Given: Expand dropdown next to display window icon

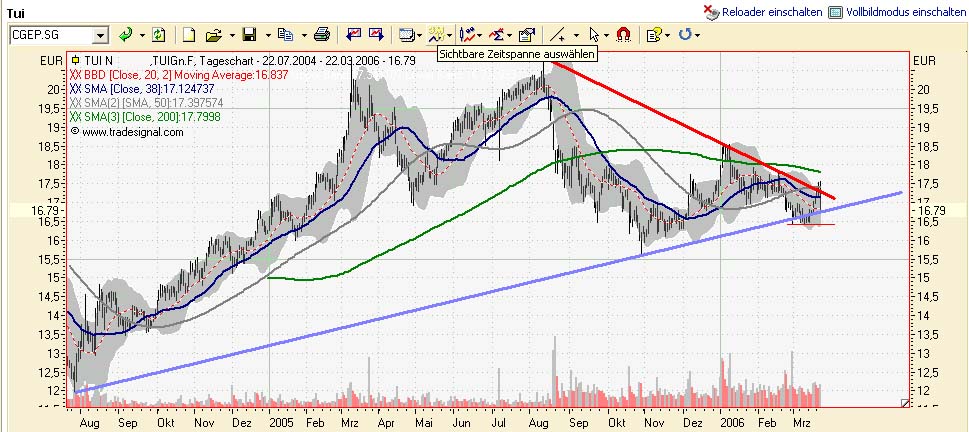Looking at the screenshot, I should click(x=420, y=35).
